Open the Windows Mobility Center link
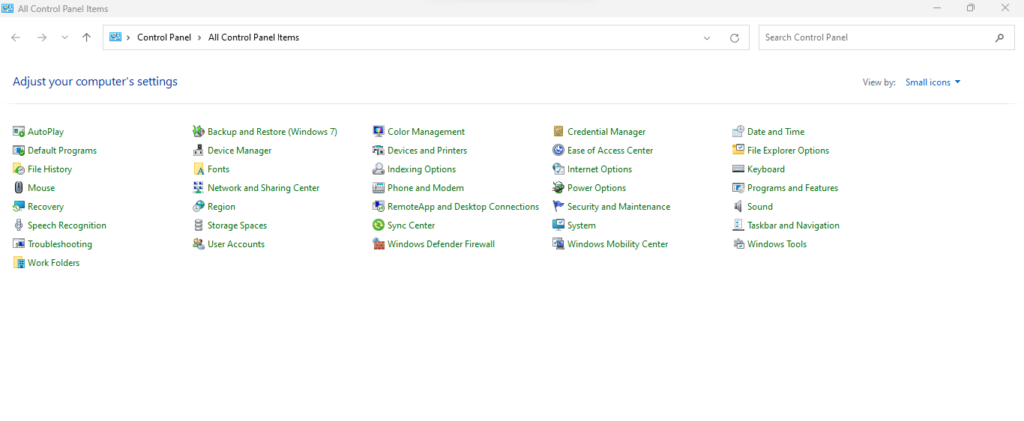The width and height of the screenshot is (1024, 421). 618,244
